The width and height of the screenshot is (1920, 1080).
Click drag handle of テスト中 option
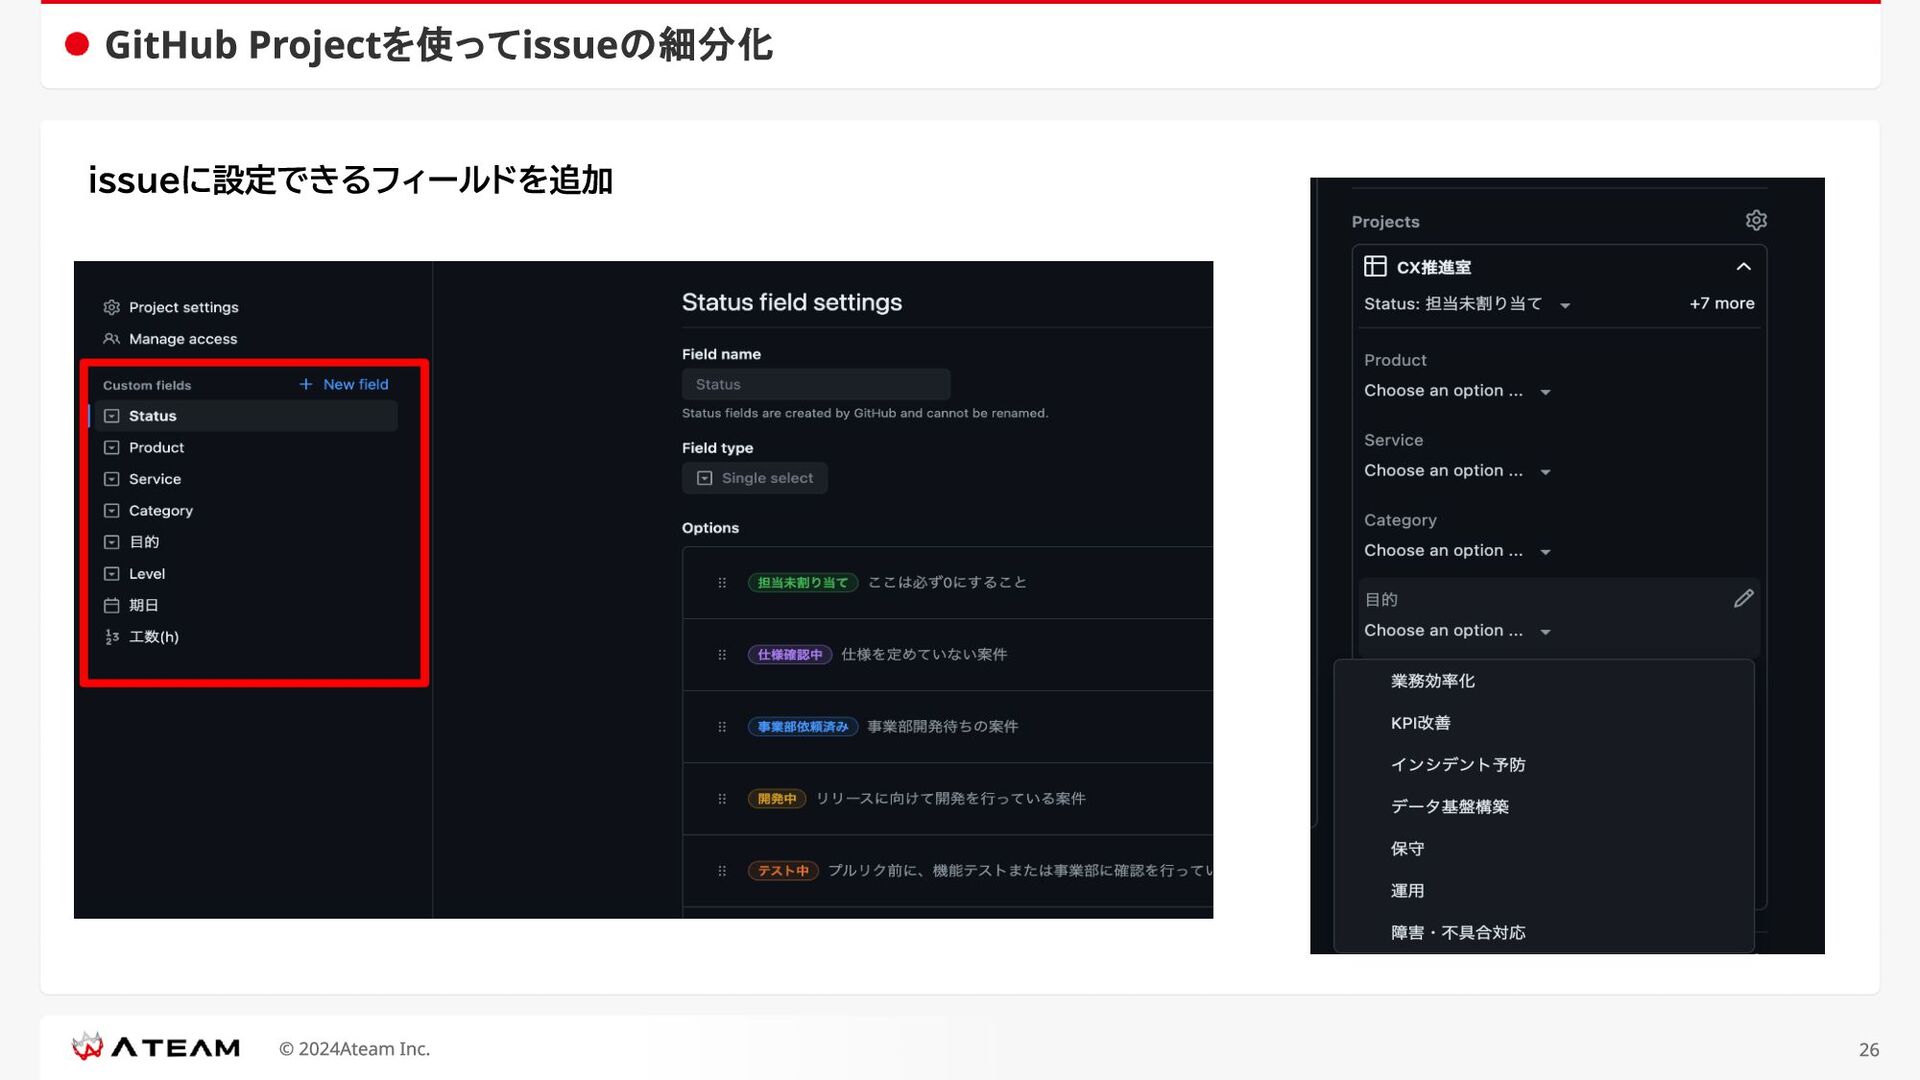pyautogui.click(x=722, y=871)
